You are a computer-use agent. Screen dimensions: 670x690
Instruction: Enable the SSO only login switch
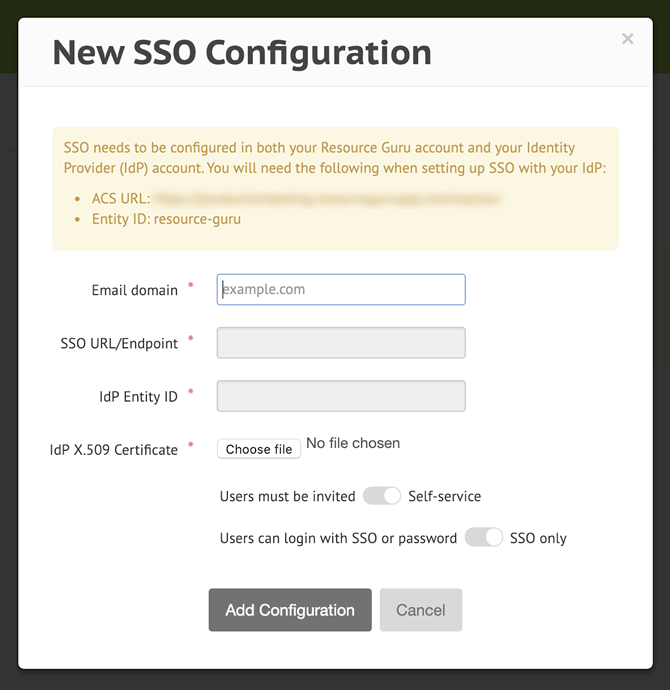tap(483, 537)
